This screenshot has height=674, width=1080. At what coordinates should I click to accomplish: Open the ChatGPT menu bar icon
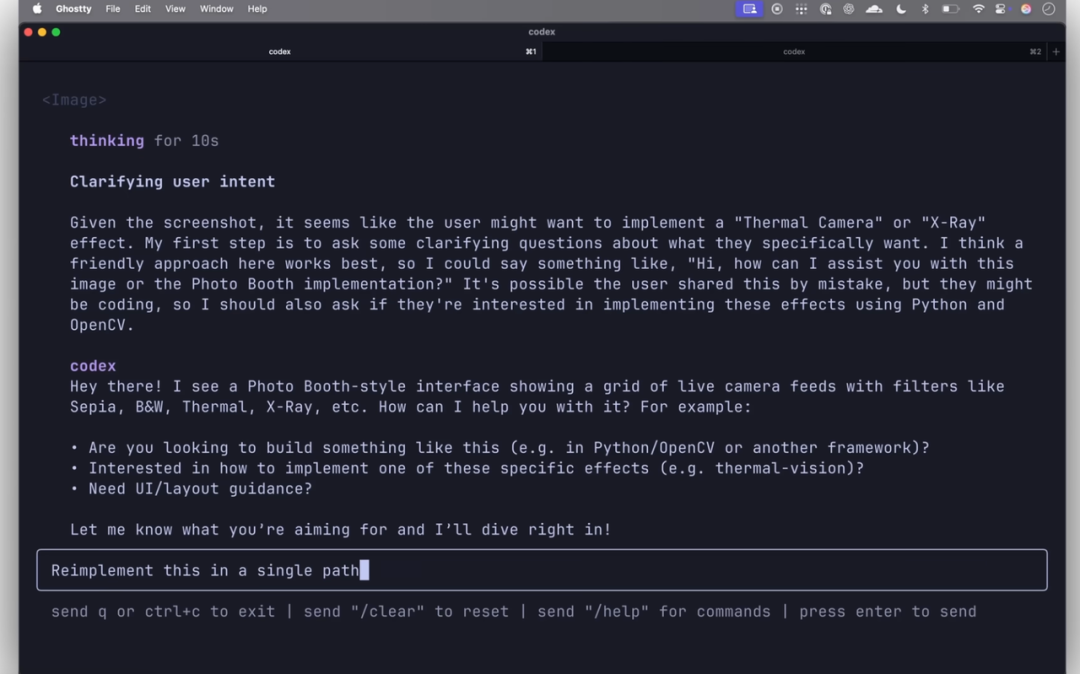pos(849,9)
